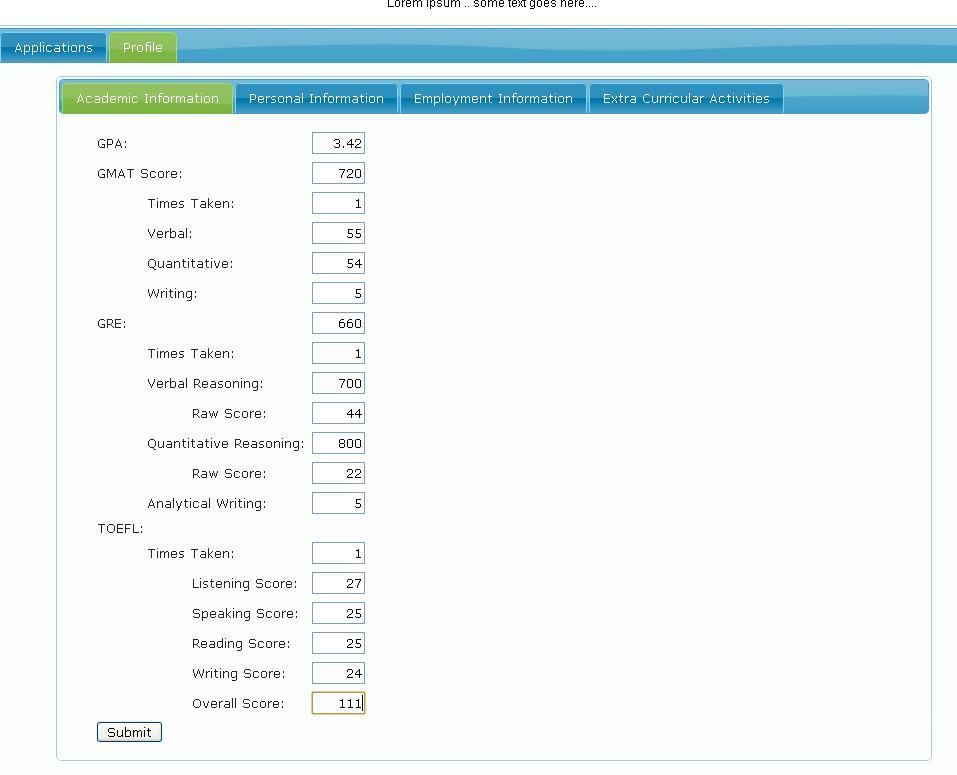Click the "GRE:" label
Image resolution: width=957 pixels, height=775 pixels.
click(112, 324)
